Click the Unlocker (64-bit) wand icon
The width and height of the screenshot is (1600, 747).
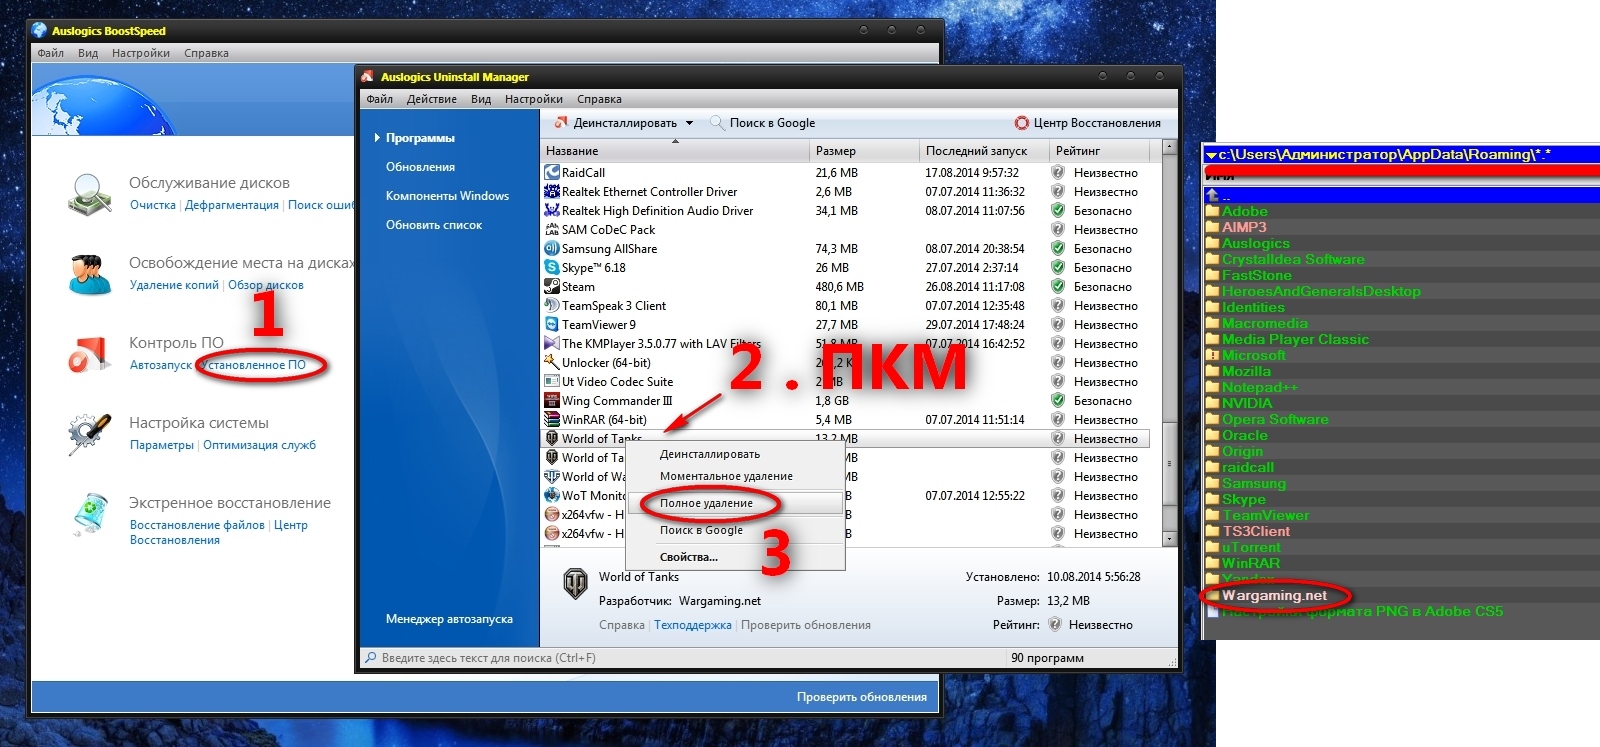(551, 363)
